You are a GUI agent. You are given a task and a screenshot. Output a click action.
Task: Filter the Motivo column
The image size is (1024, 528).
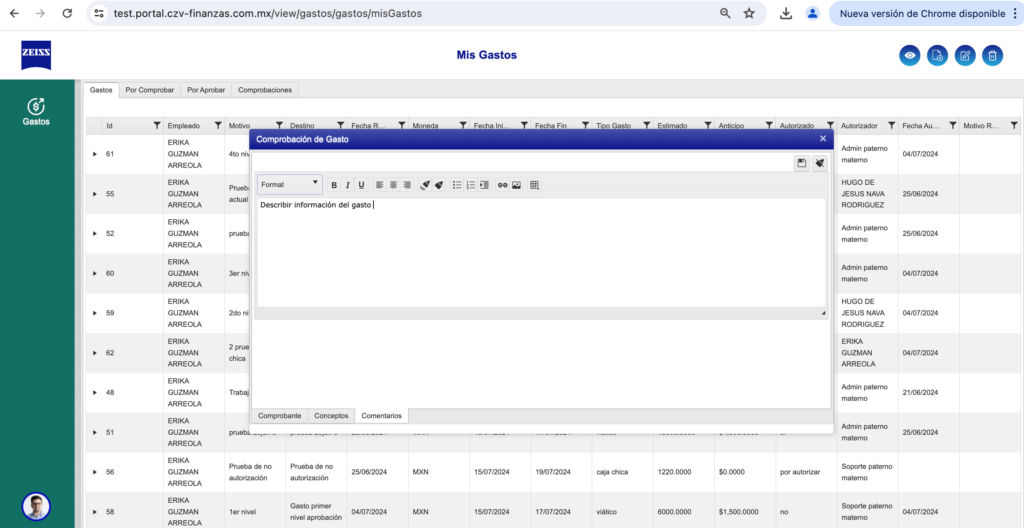279,125
